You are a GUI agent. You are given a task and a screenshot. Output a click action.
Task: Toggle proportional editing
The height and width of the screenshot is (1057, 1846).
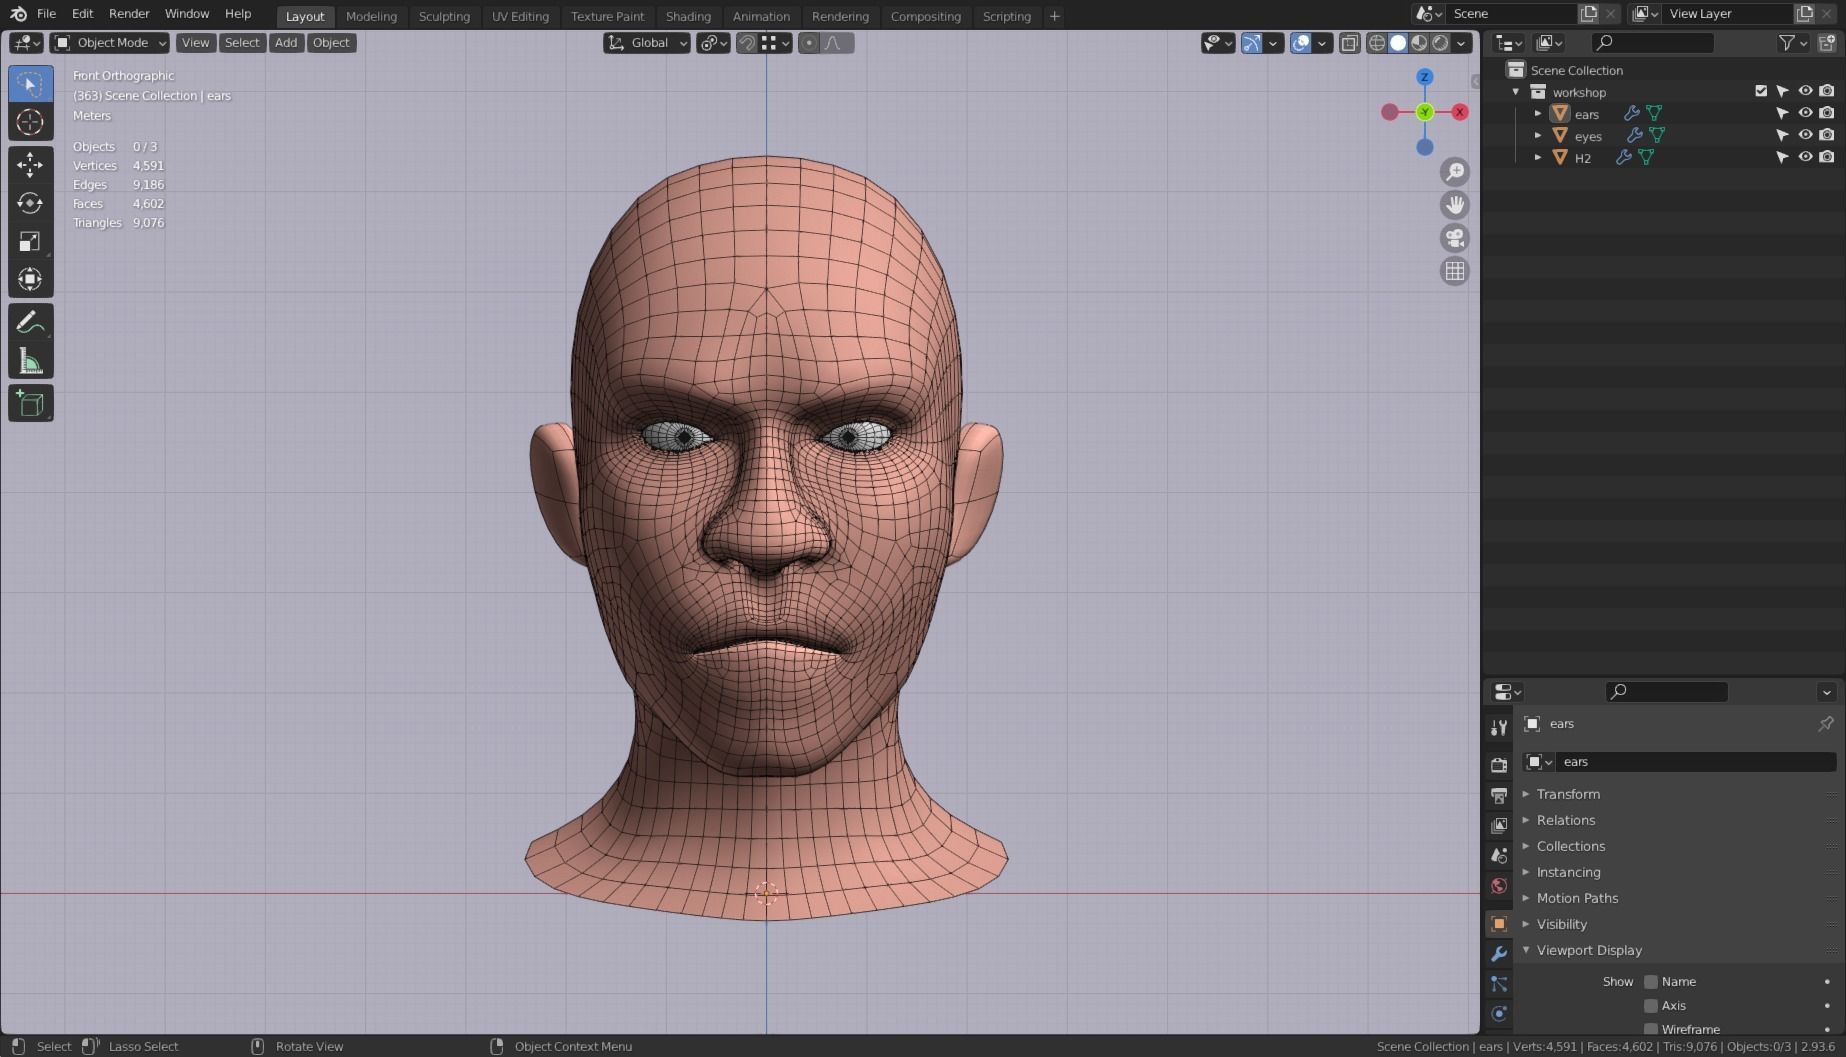809,42
